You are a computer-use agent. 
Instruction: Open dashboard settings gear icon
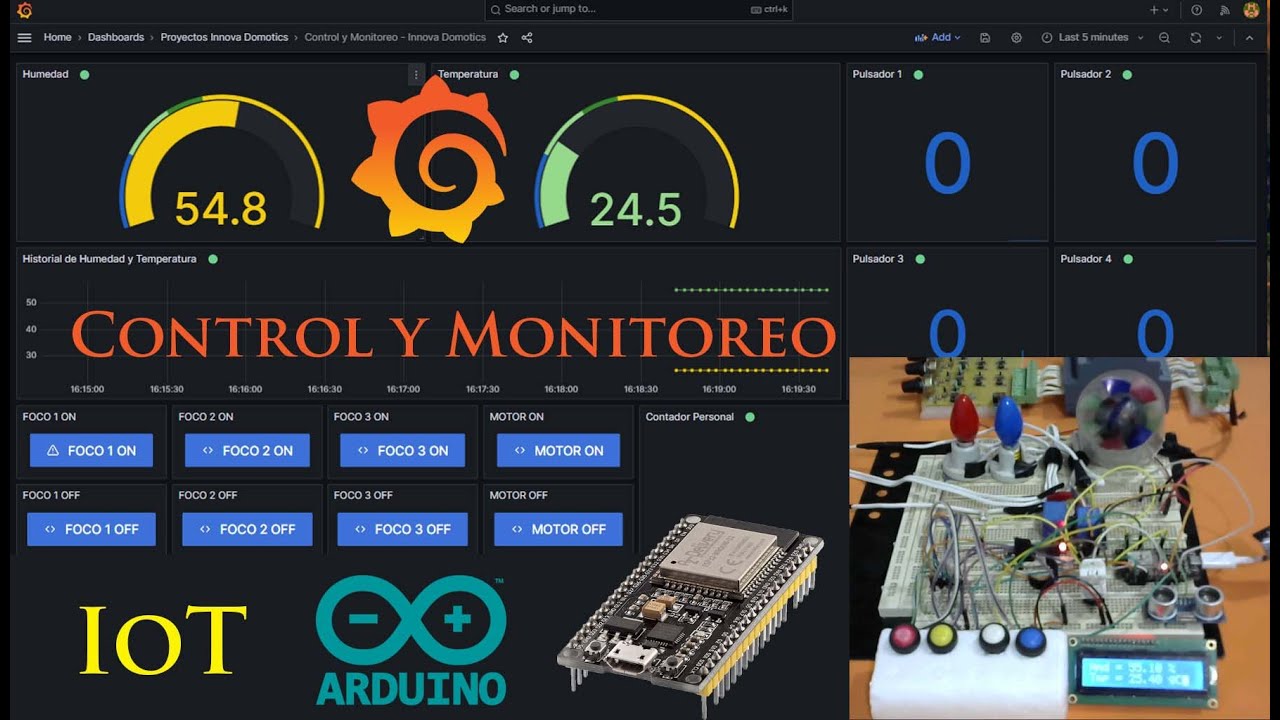pyautogui.click(x=1016, y=37)
